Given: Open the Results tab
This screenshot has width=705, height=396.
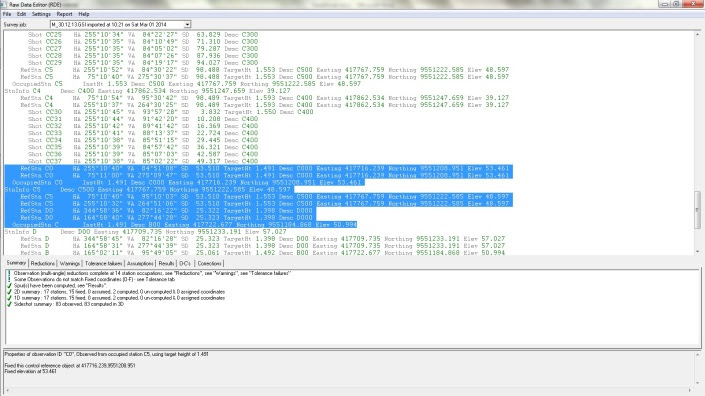Looking at the screenshot, I should (x=166, y=263).
